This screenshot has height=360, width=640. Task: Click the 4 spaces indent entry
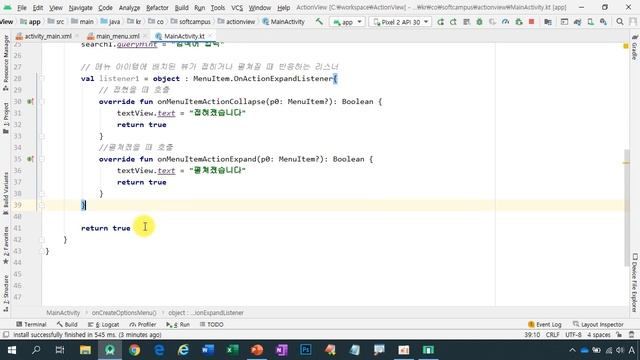(x=599, y=335)
